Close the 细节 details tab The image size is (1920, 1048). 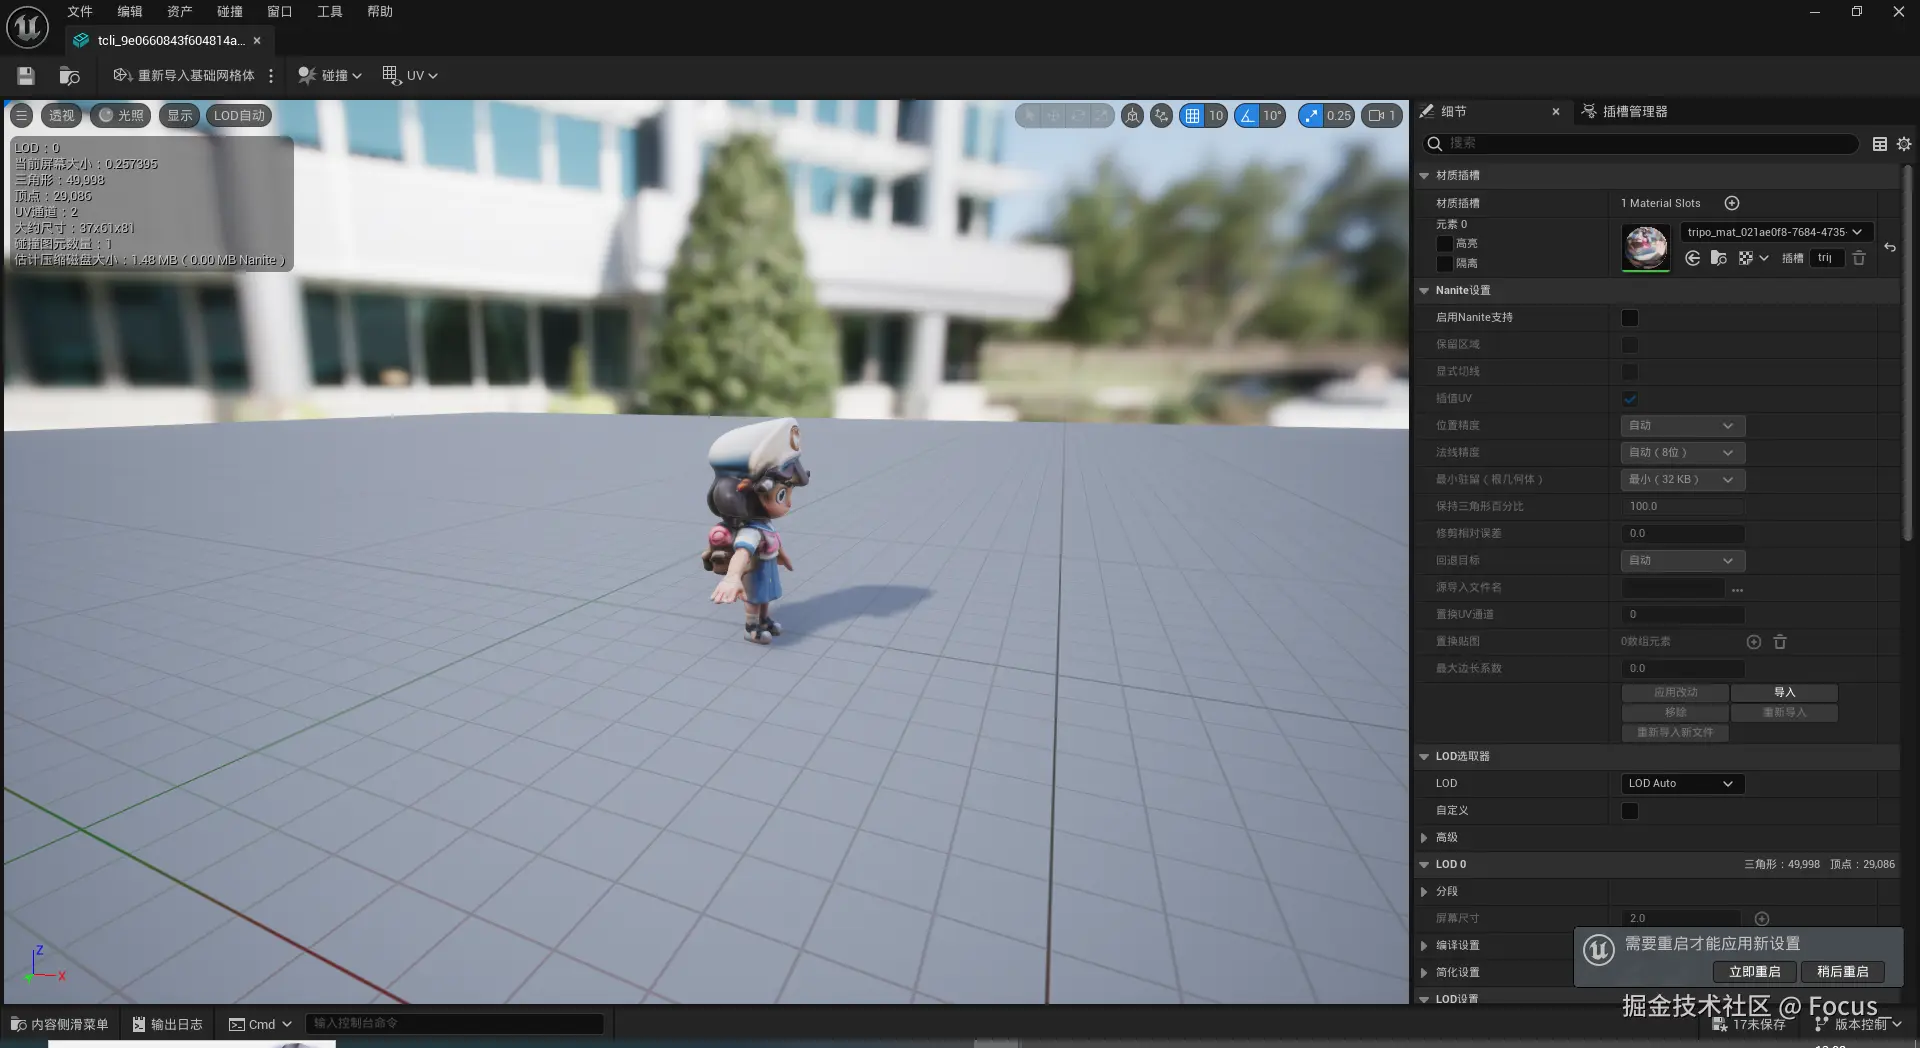pyautogui.click(x=1556, y=112)
